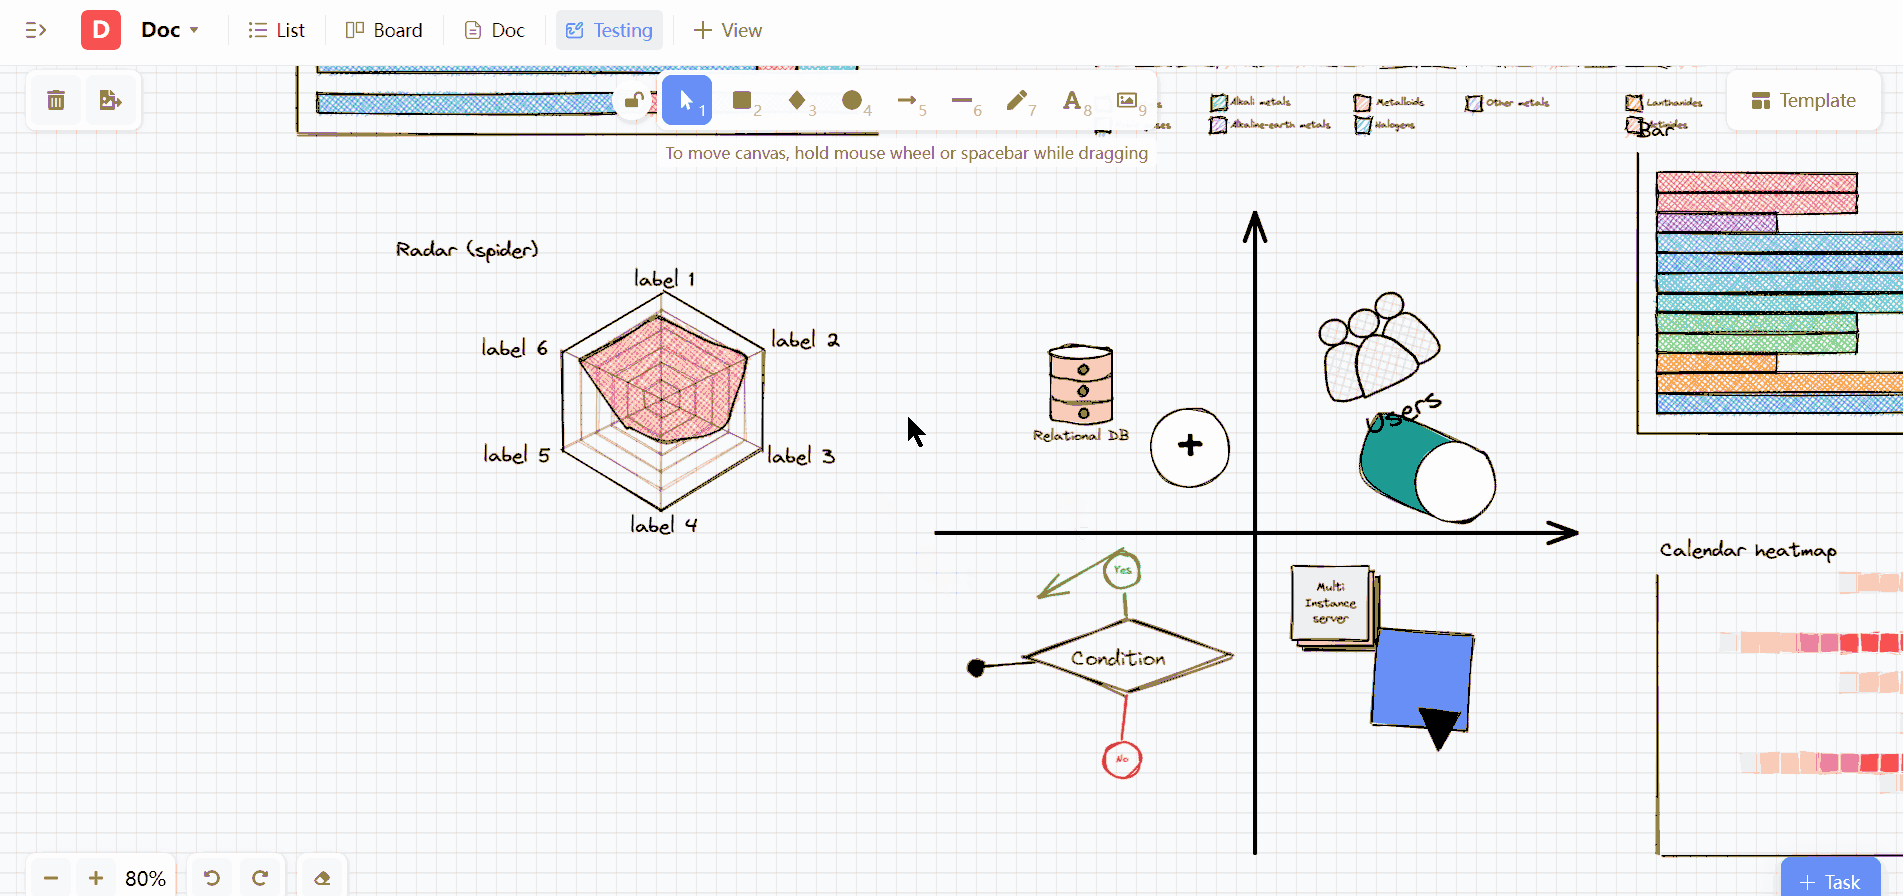Activate the selection pointer tool

[x=686, y=100]
